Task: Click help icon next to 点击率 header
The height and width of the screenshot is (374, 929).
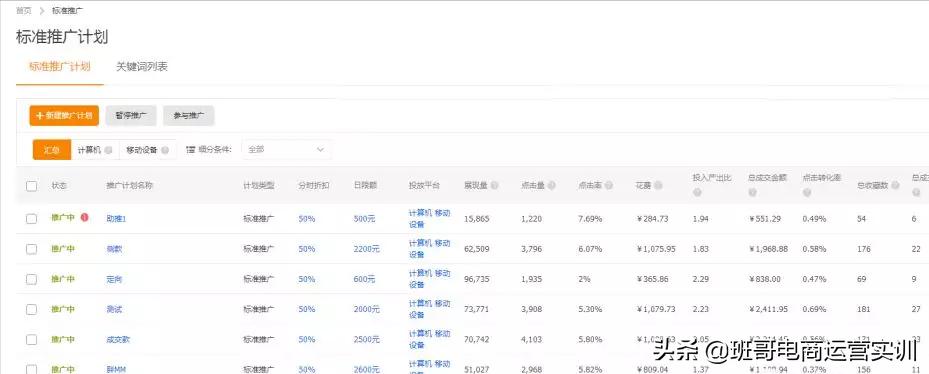Action: point(608,186)
